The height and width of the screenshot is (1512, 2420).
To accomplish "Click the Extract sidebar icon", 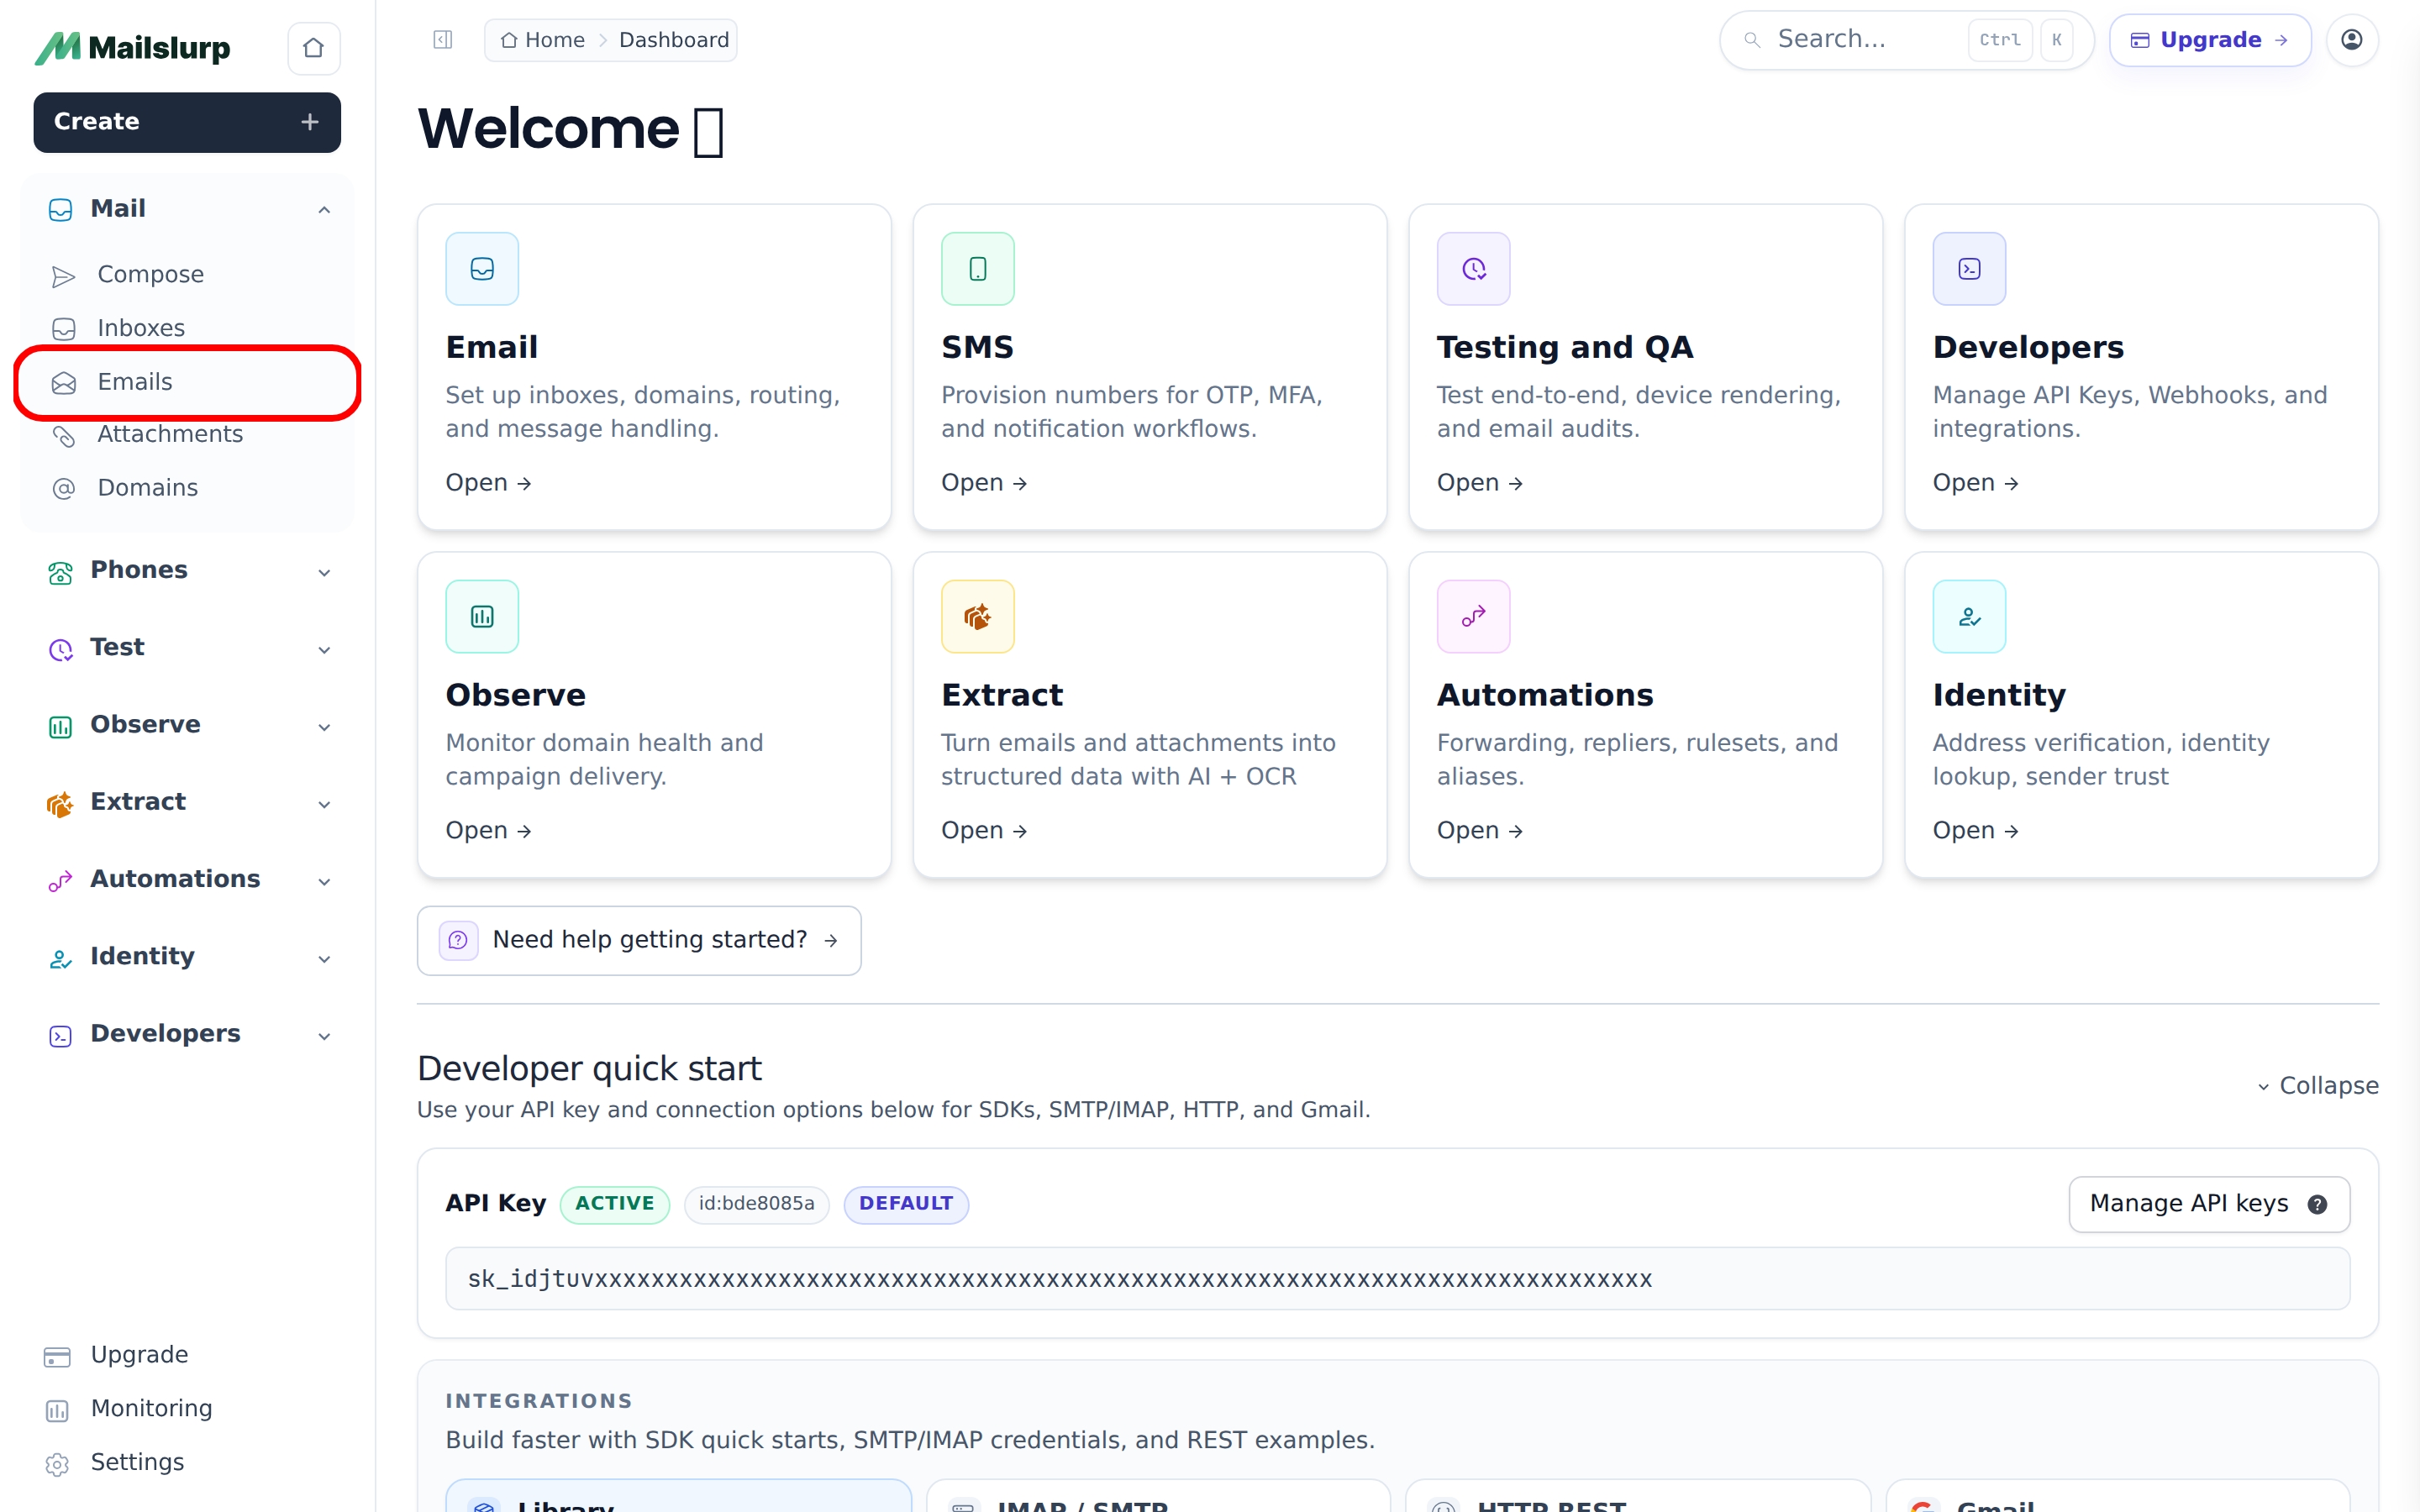I will (x=60, y=804).
